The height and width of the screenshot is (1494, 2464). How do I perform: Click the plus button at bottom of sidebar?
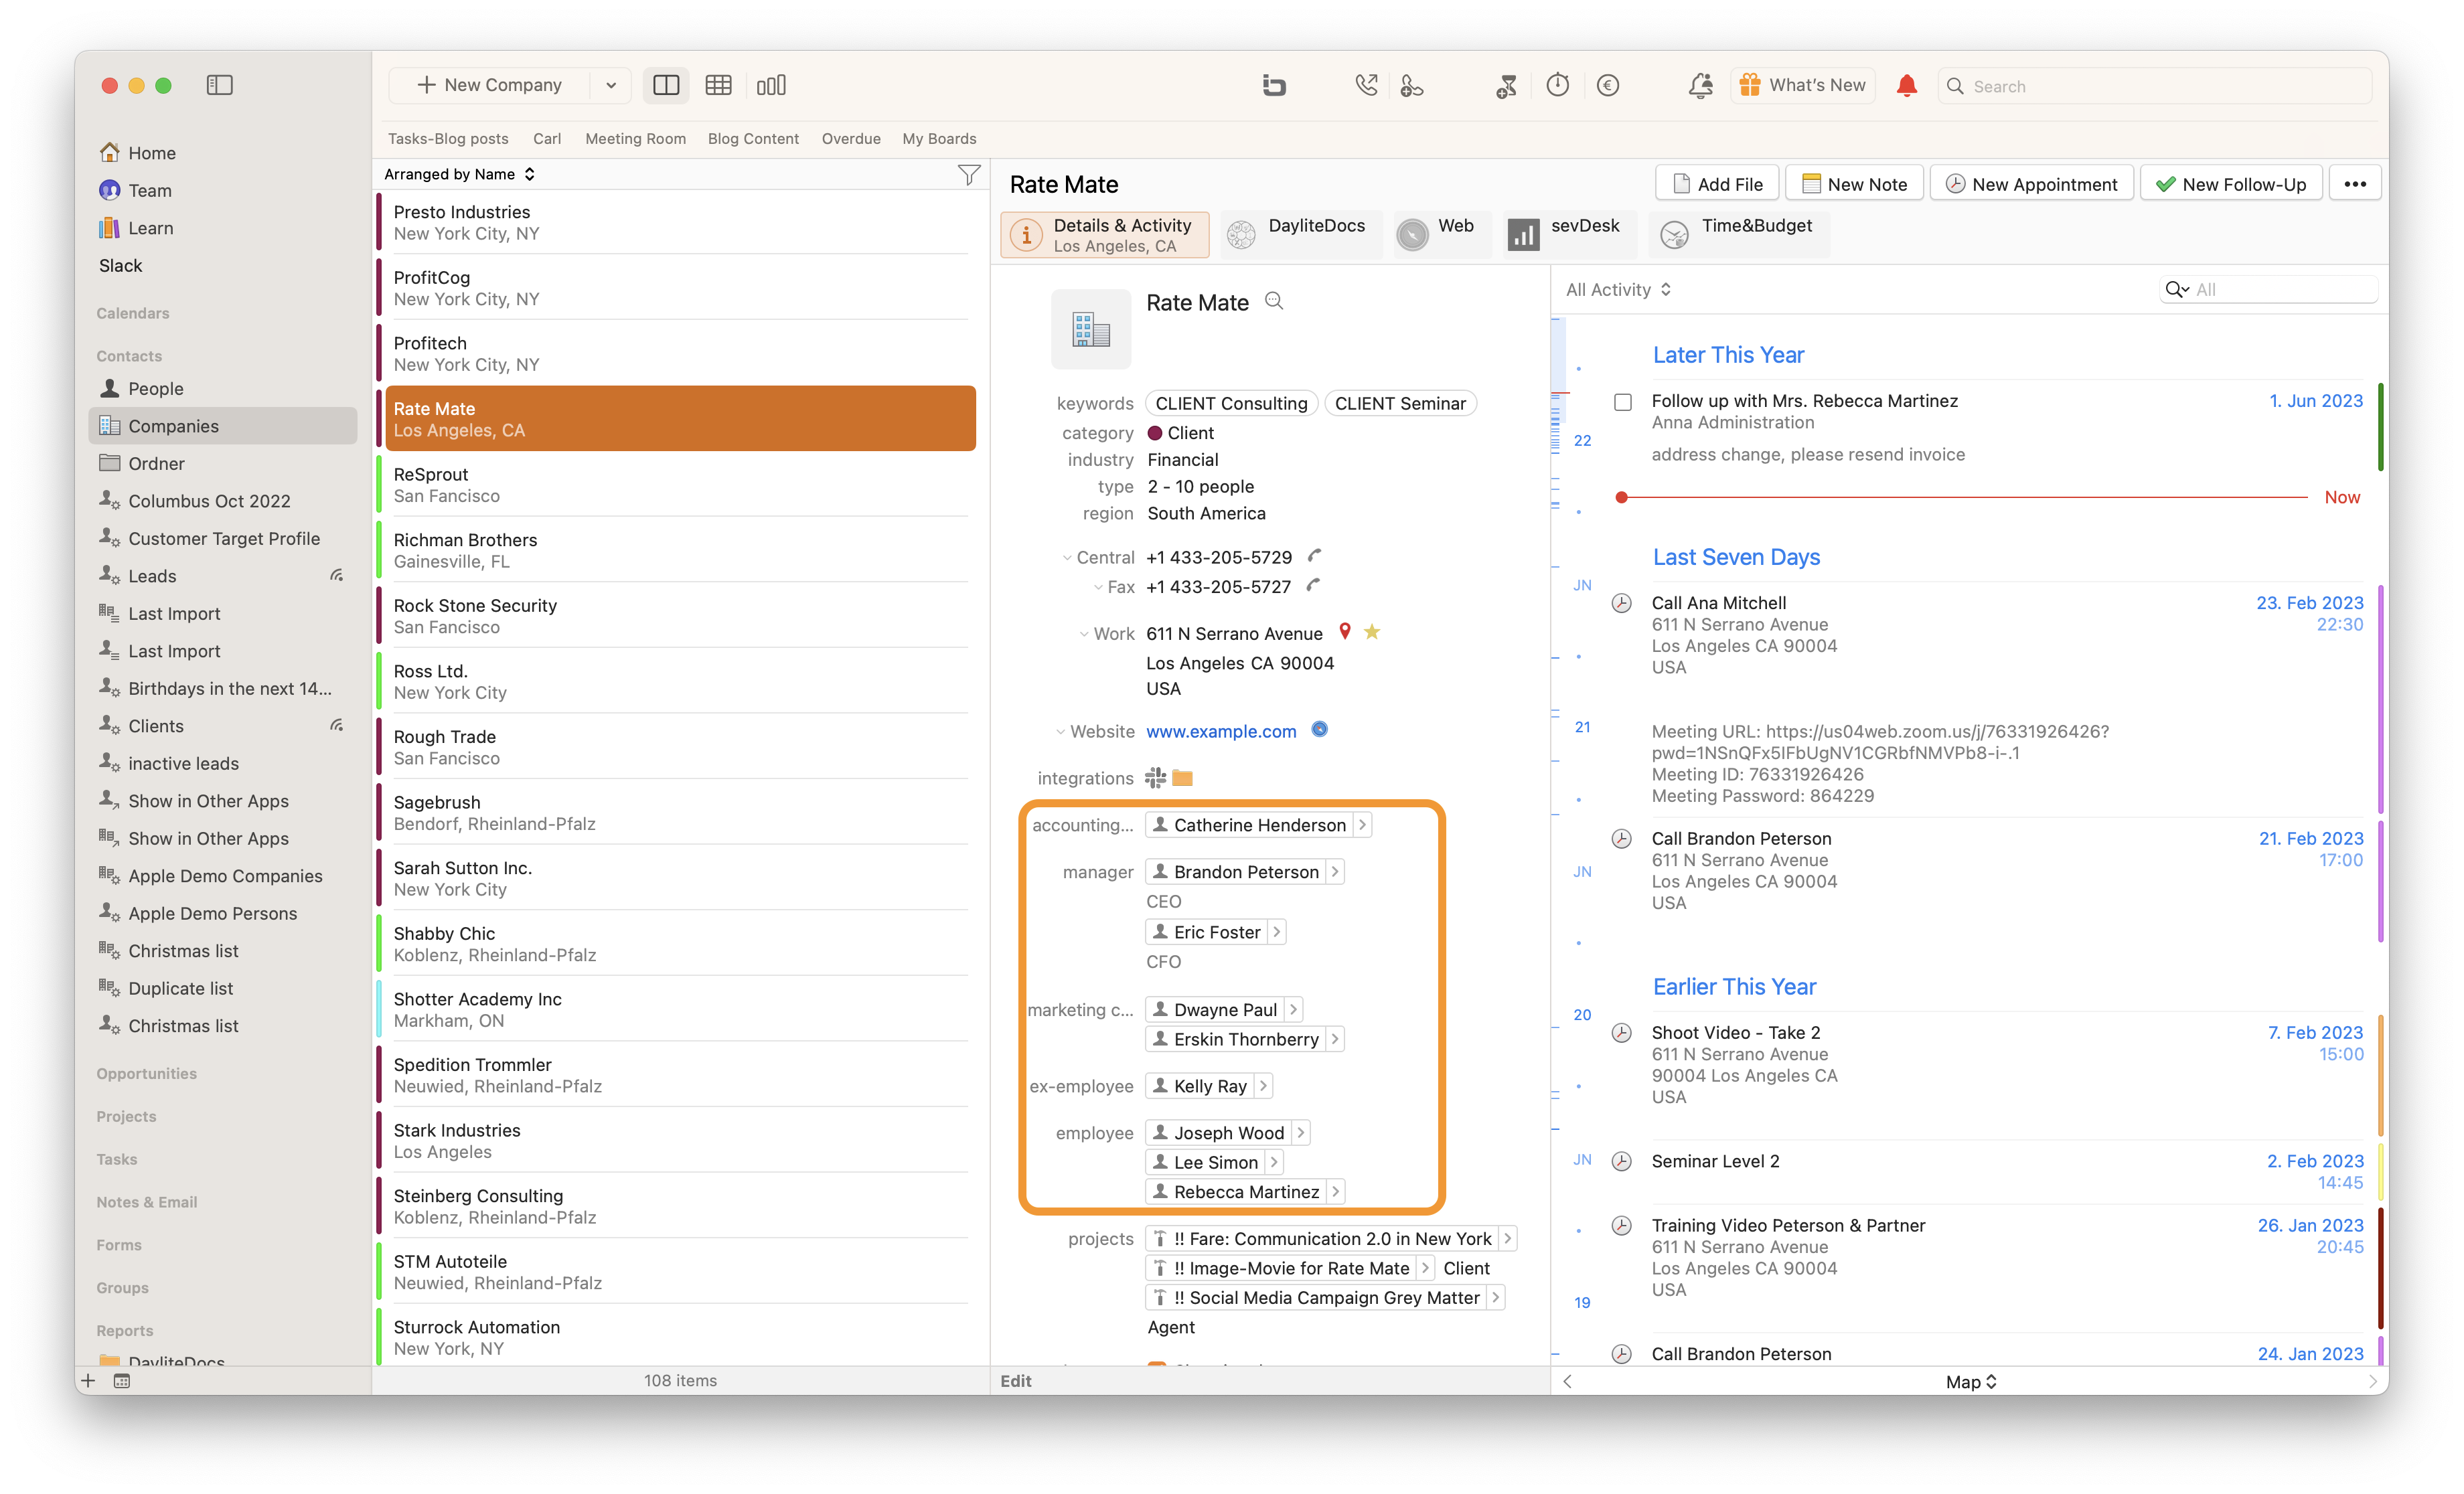[88, 1380]
